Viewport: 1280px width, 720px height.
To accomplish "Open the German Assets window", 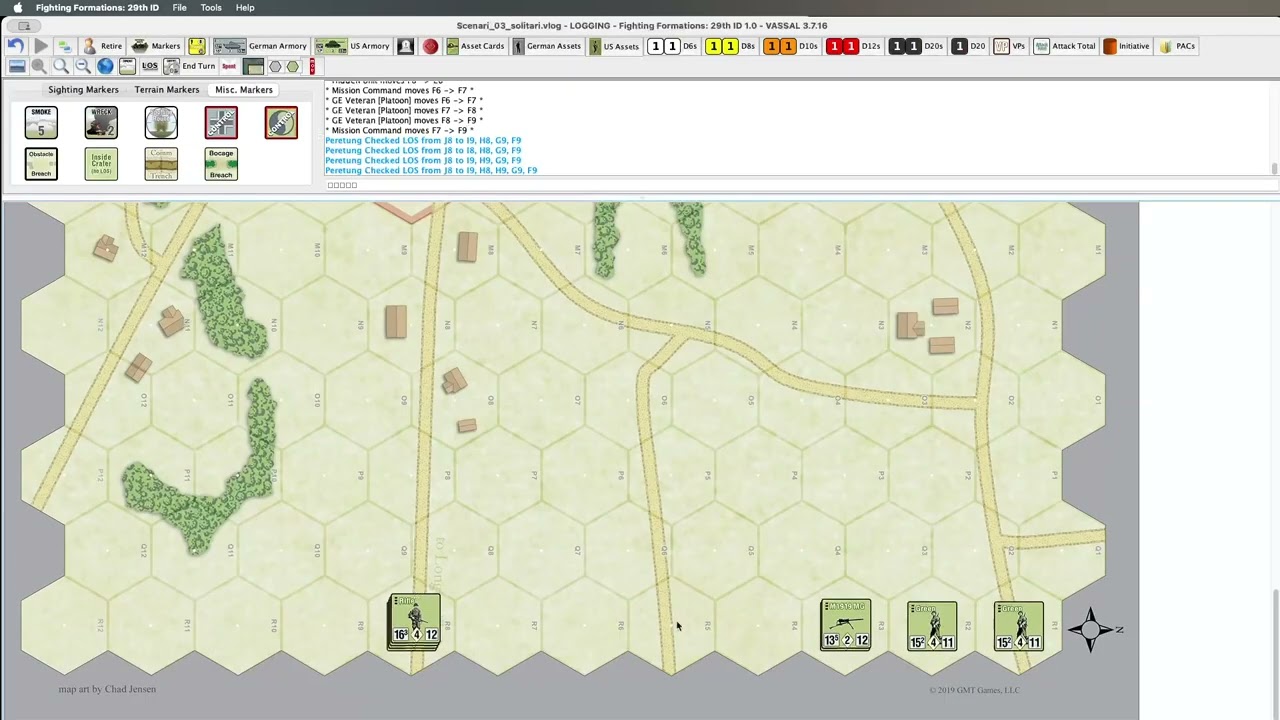I will [x=547, y=46].
